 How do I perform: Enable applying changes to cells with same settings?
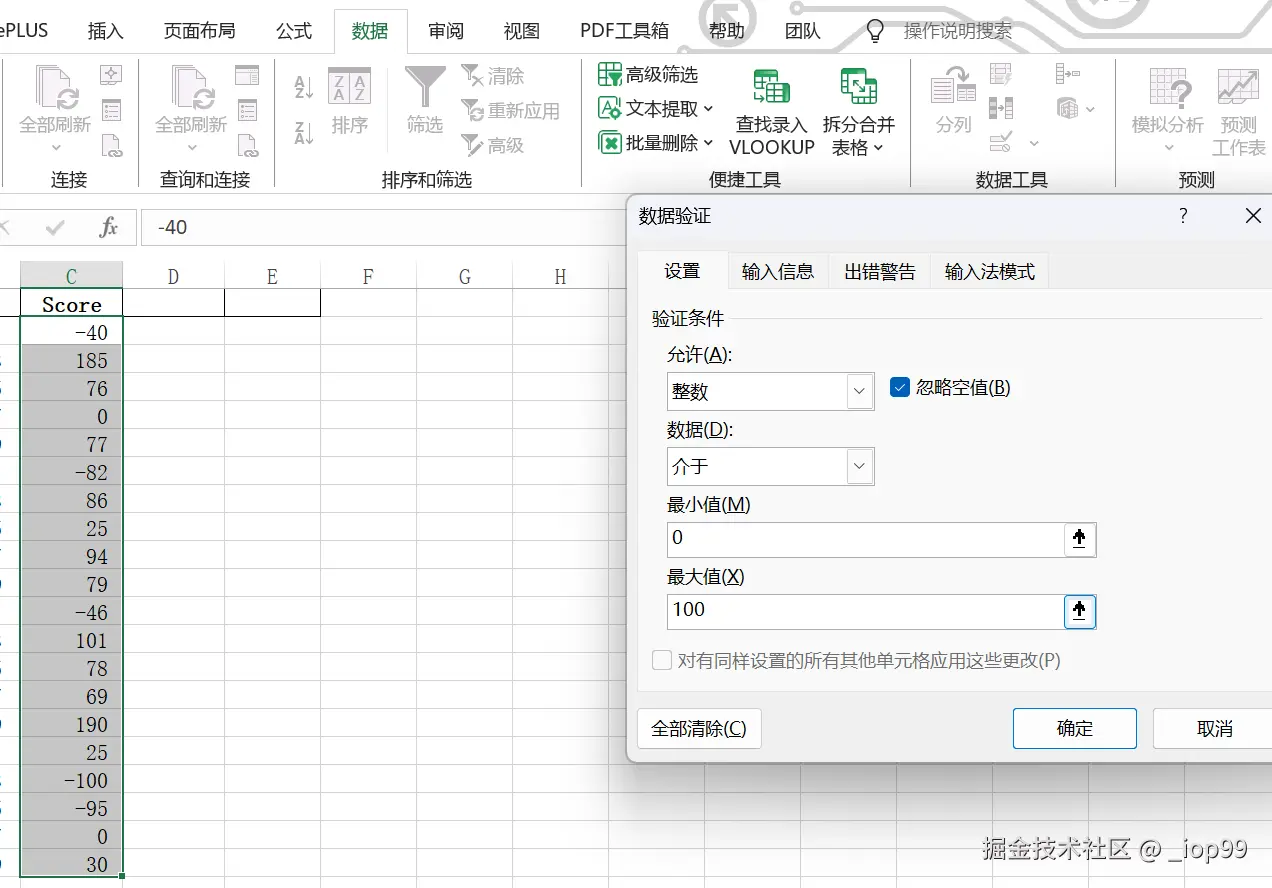(x=662, y=660)
